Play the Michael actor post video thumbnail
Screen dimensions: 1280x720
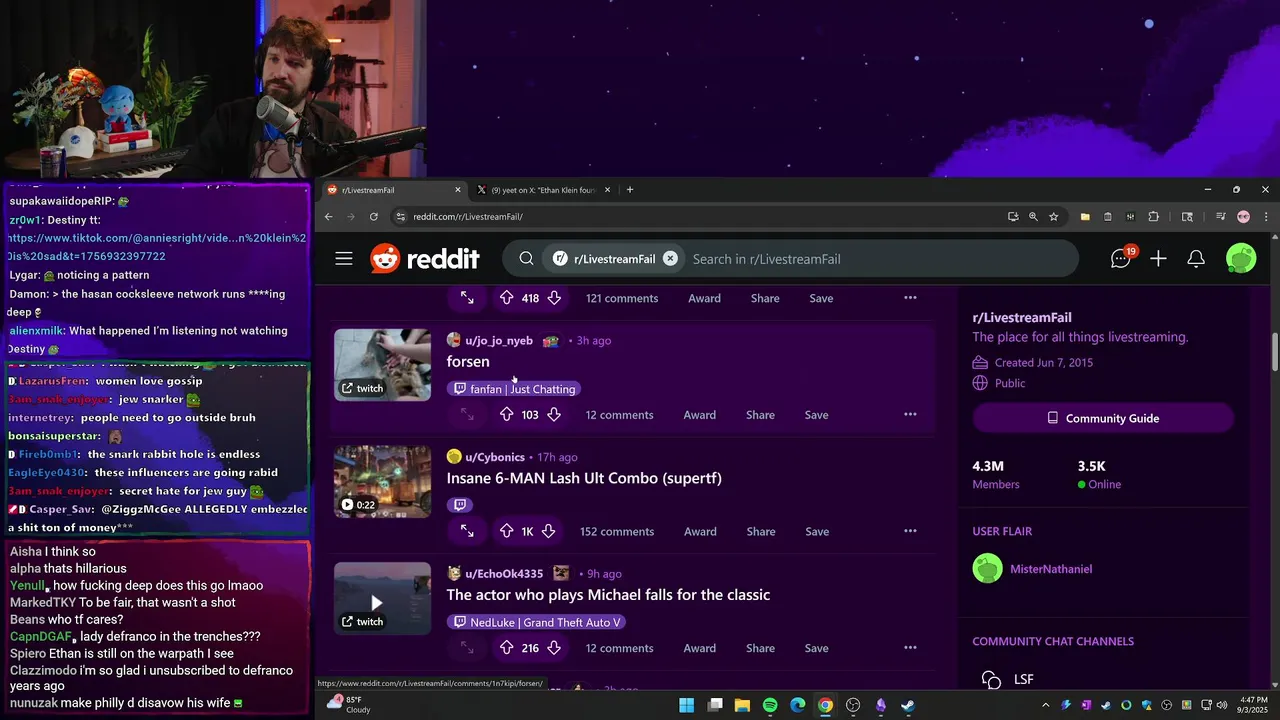point(382,598)
